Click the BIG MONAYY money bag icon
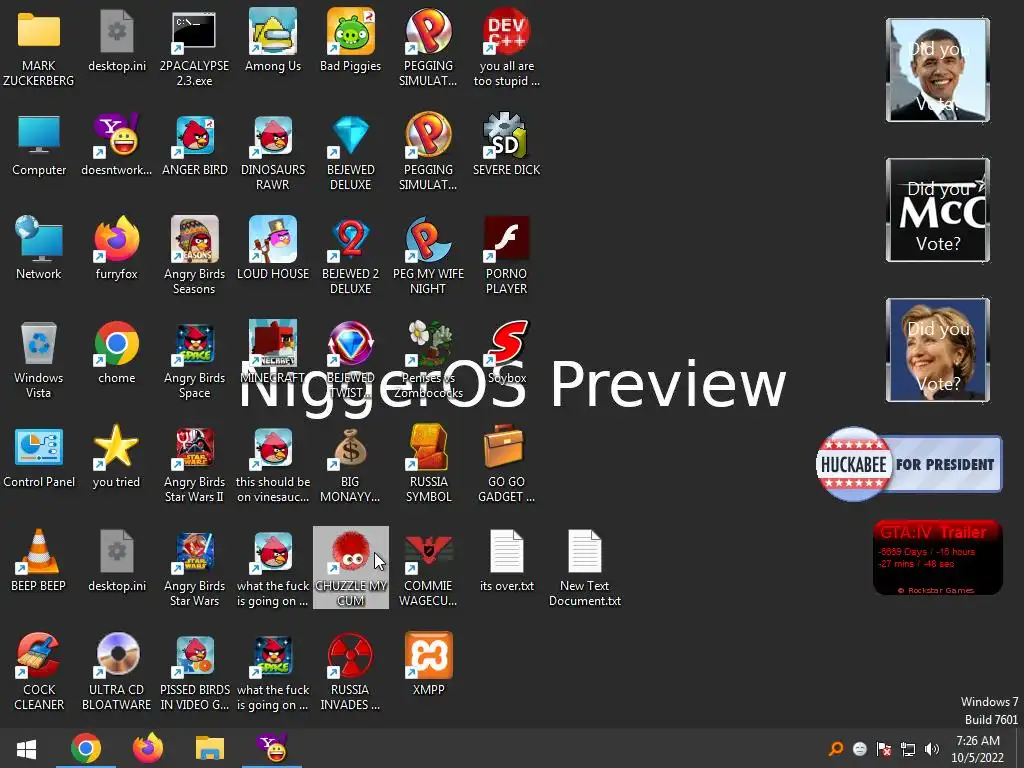This screenshot has width=1024, height=768. click(x=351, y=448)
